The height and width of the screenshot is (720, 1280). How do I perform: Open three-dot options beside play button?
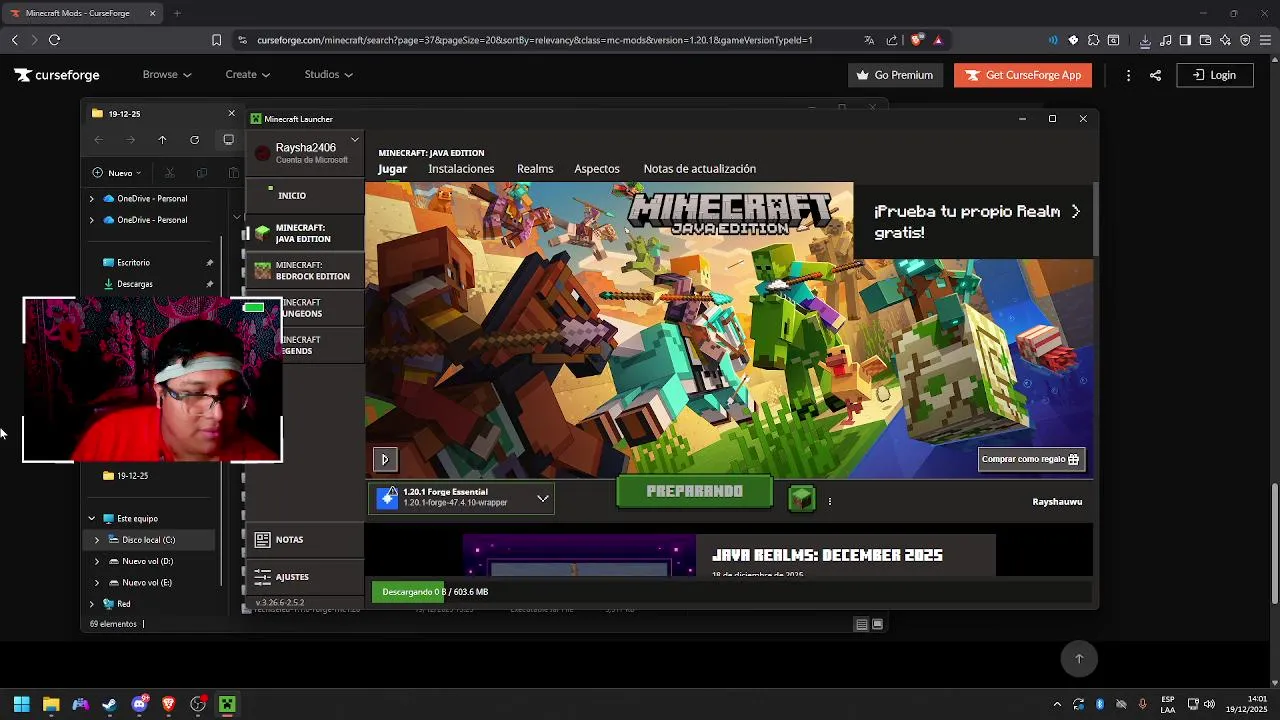coord(829,501)
